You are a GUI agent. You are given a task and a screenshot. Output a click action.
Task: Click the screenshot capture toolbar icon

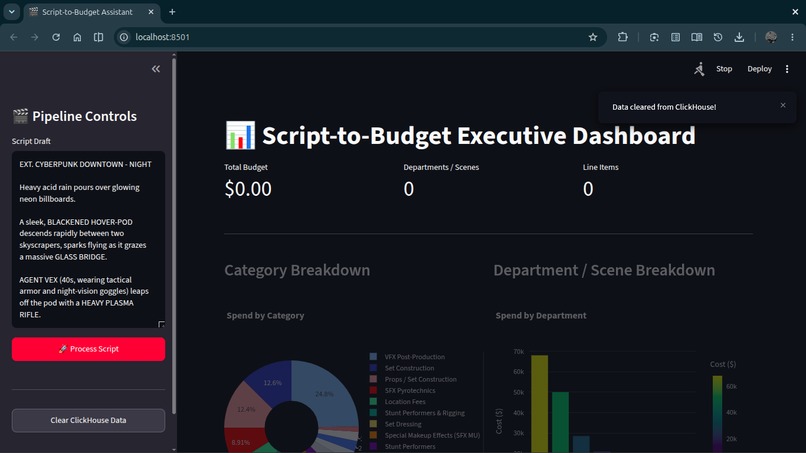tap(654, 37)
